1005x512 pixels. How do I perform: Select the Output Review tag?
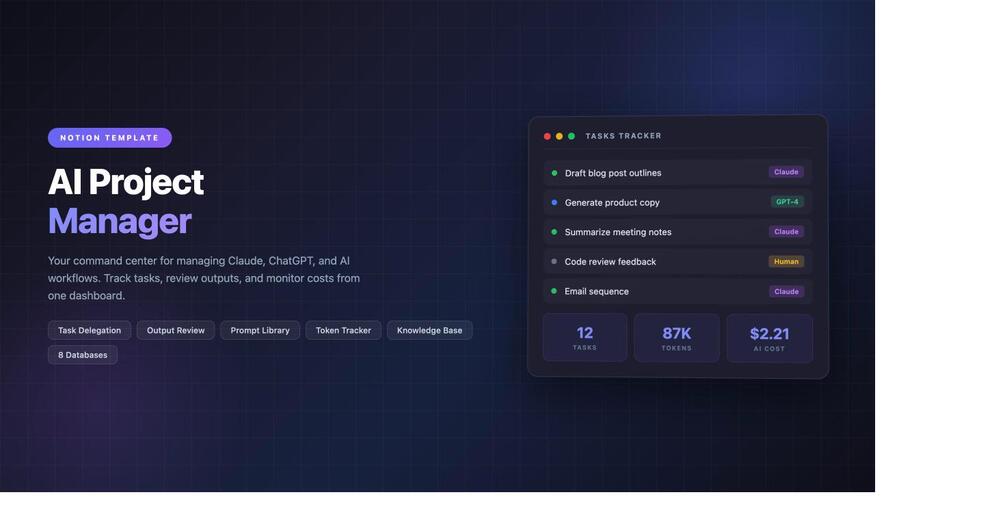click(x=176, y=331)
